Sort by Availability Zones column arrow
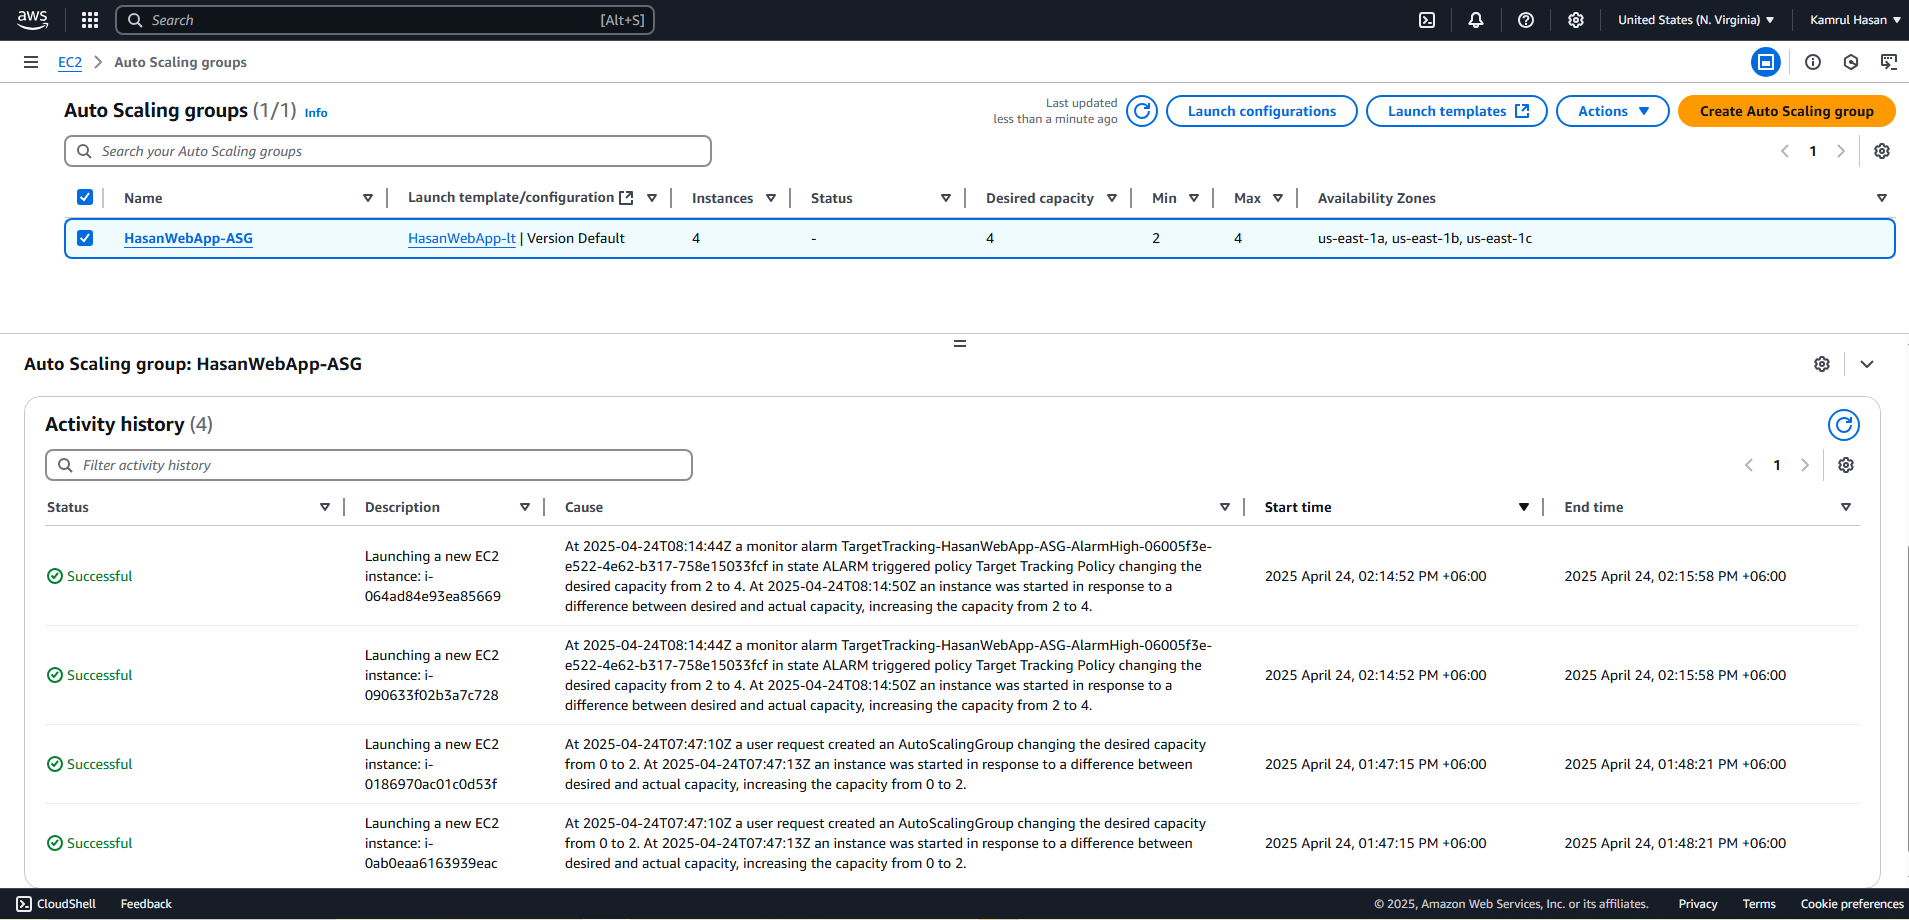Image resolution: width=1909 pixels, height=920 pixels. pyautogui.click(x=1882, y=198)
